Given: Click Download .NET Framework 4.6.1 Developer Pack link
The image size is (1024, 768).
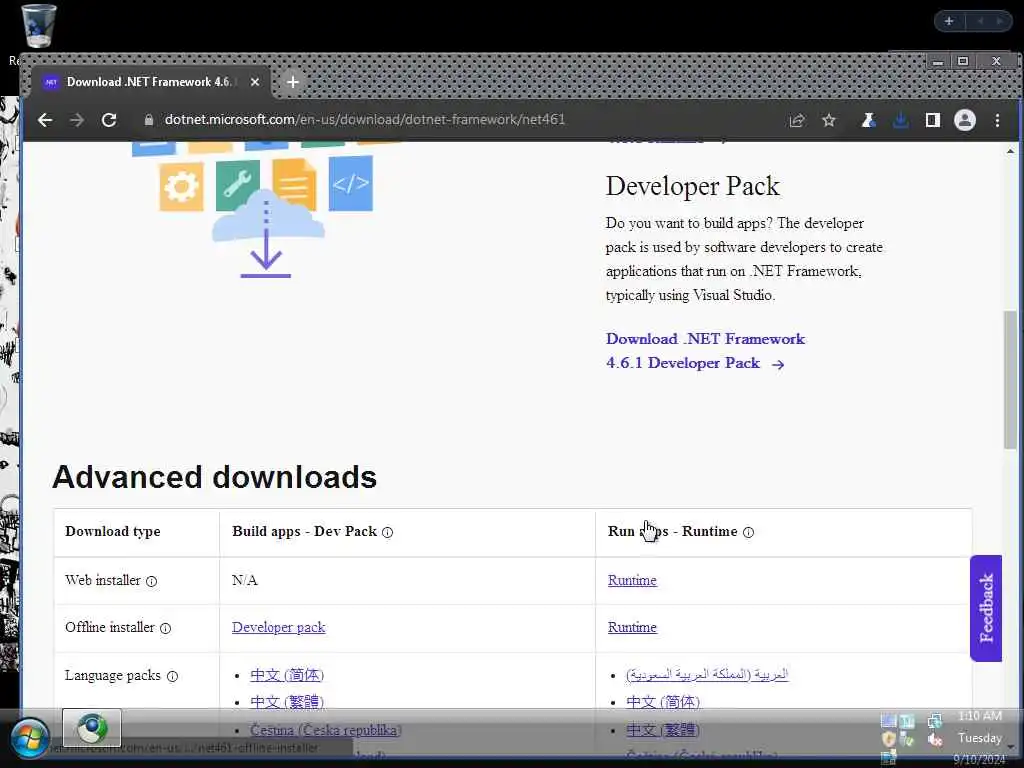Looking at the screenshot, I should click(705, 351).
